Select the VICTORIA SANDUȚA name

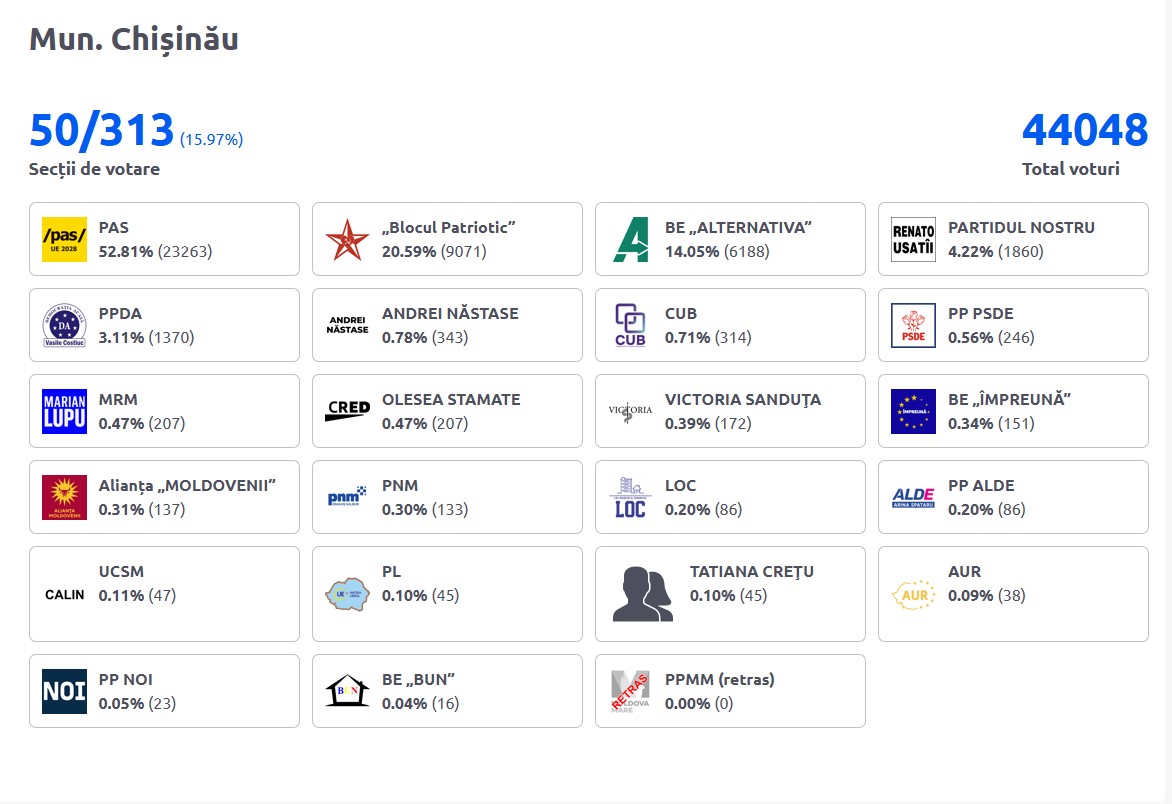743,400
